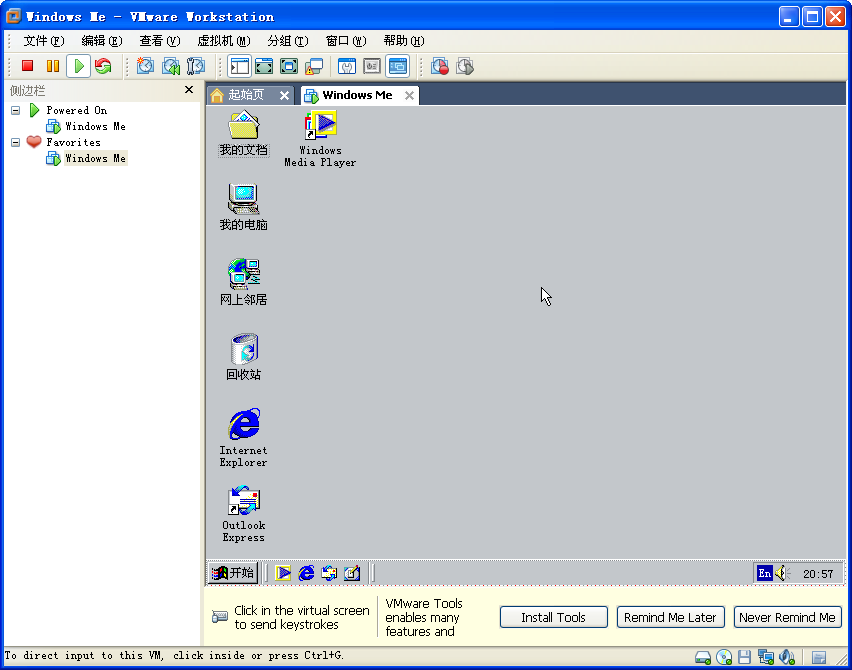
Task: Select the Outlook Express desktop icon
Action: 243,514
